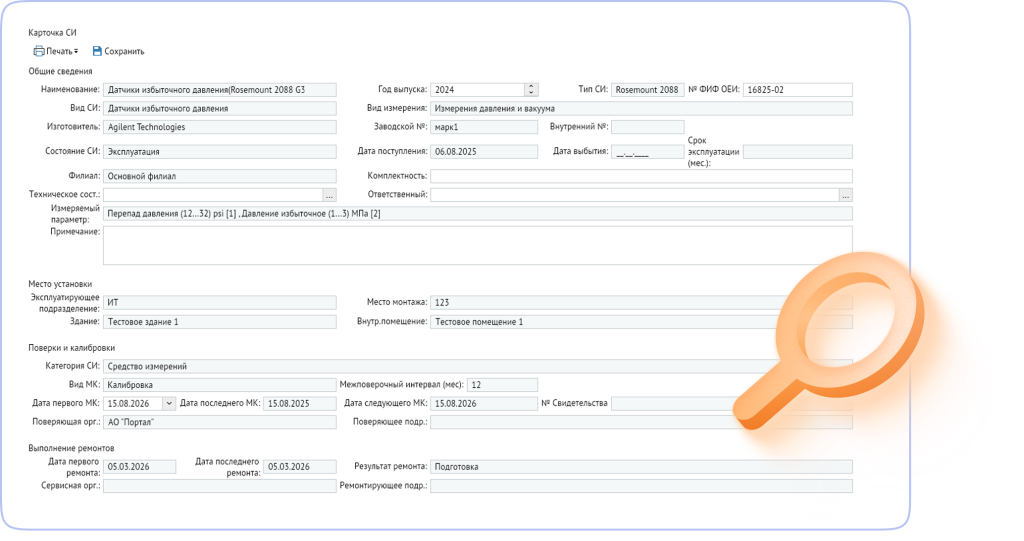1024x541 pixels.
Task: Focus the Наименование field
Action: point(219,90)
